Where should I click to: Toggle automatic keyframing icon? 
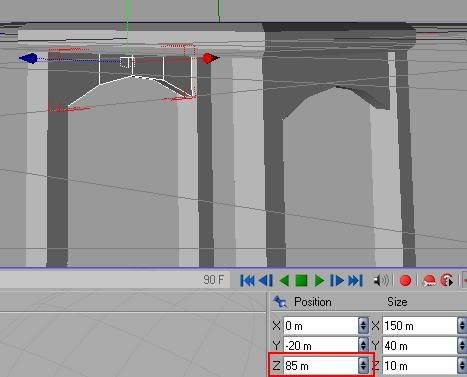pyautogui.click(x=429, y=281)
